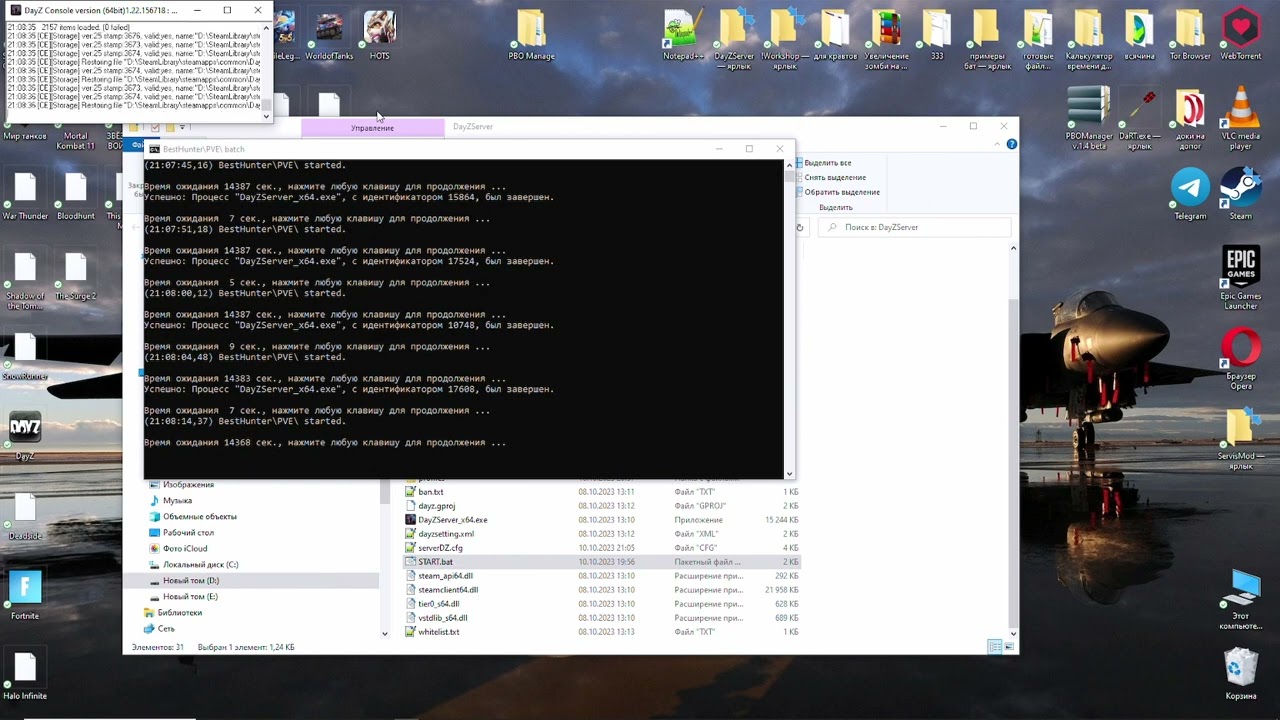The image size is (1280, 720).
Task: Open 'Этот компьютер' desktop icon
Action: click(x=1241, y=600)
